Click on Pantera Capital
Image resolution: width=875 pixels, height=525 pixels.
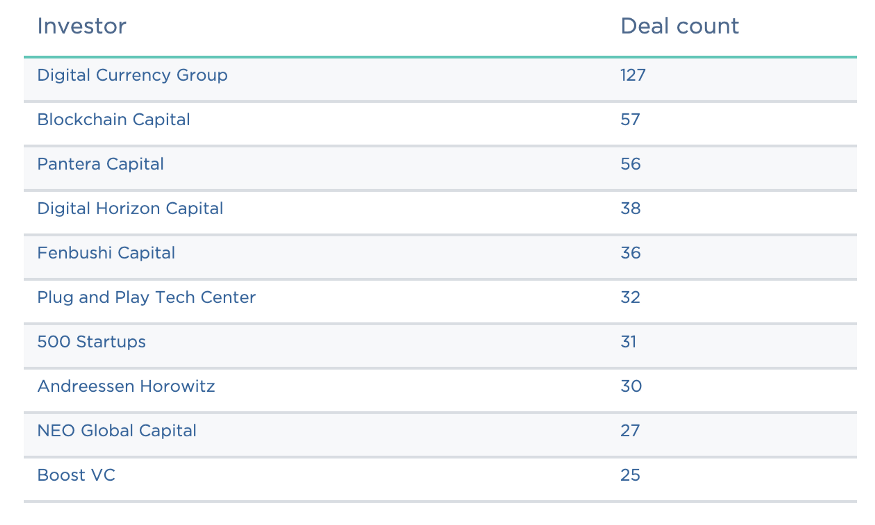click(100, 165)
